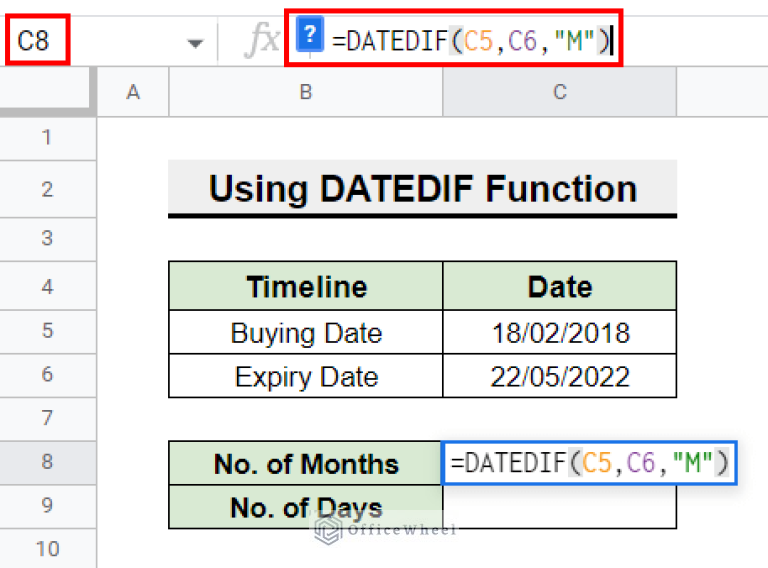Select the row 7 header
Viewport: 768px width, 568px height.
[x=48, y=419]
